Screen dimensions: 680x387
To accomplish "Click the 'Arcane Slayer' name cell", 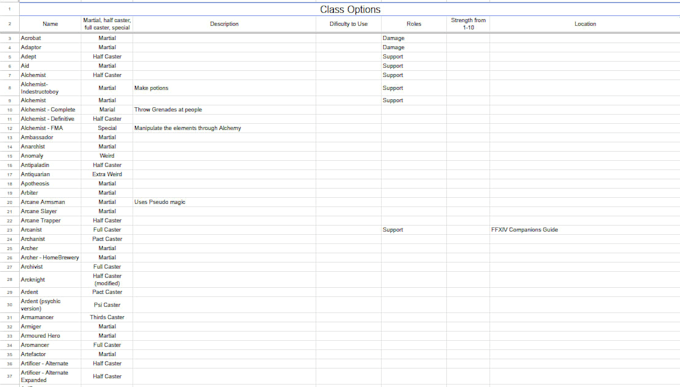I will click(50, 211).
